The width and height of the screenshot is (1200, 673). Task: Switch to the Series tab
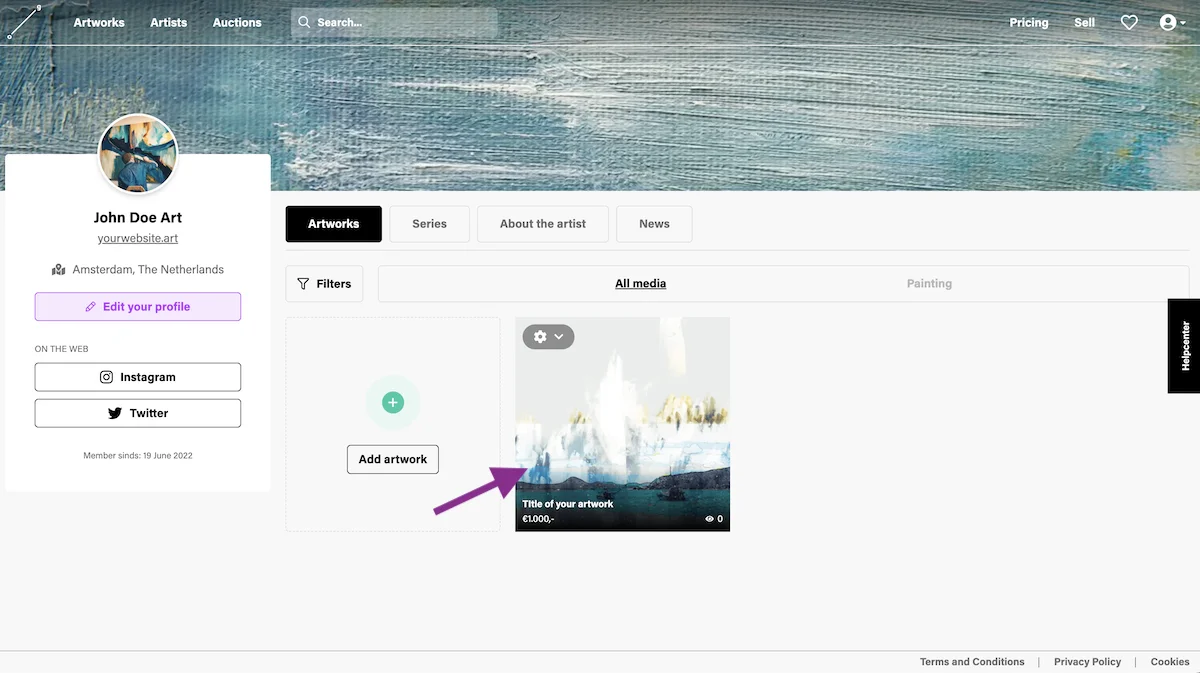(x=429, y=224)
